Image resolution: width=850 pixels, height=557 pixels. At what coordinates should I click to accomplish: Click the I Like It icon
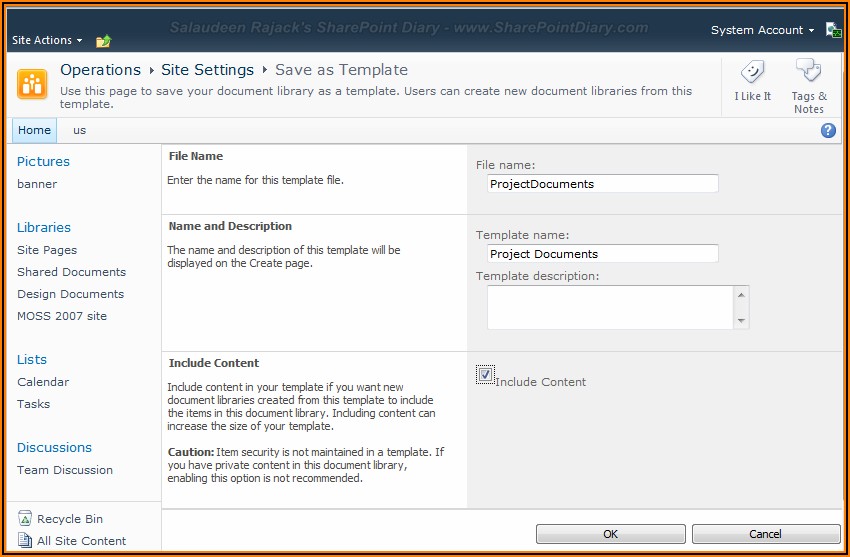(x=752, y=72)
